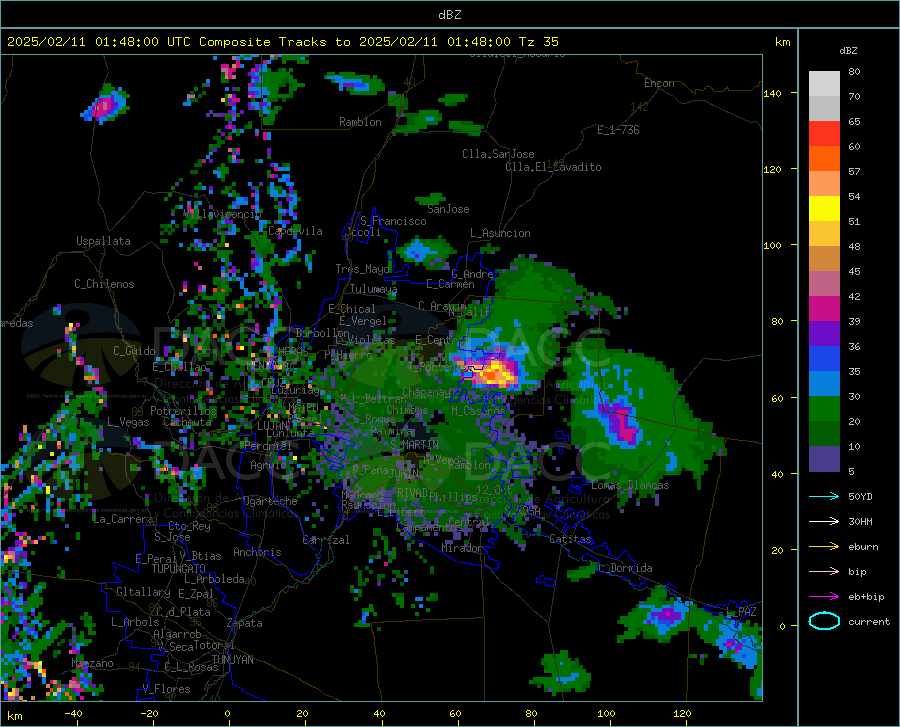Image resolution: width=900 pixels, height=727 pixels.
Task: Click the cyan 'current' ellipse icon
Action: click(824, 621)
